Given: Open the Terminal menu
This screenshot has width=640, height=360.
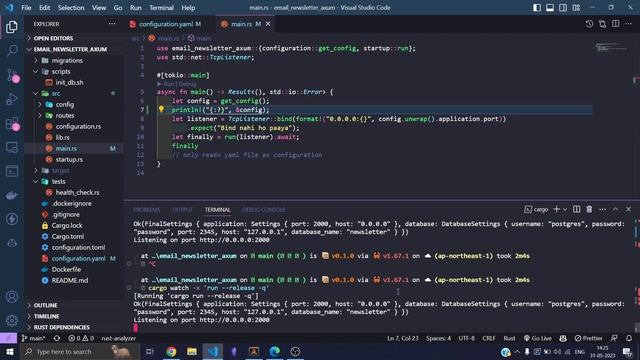Looking at the screenshot, I should 161,8.
